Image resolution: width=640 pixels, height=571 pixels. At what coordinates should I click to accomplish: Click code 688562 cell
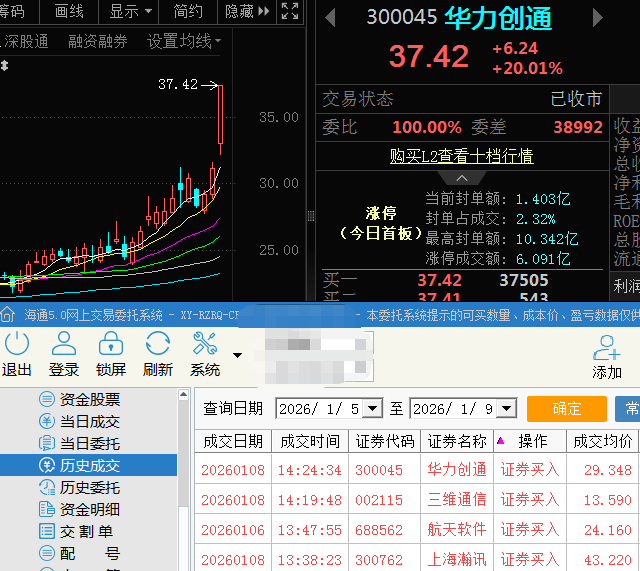(x=379, y=530)
